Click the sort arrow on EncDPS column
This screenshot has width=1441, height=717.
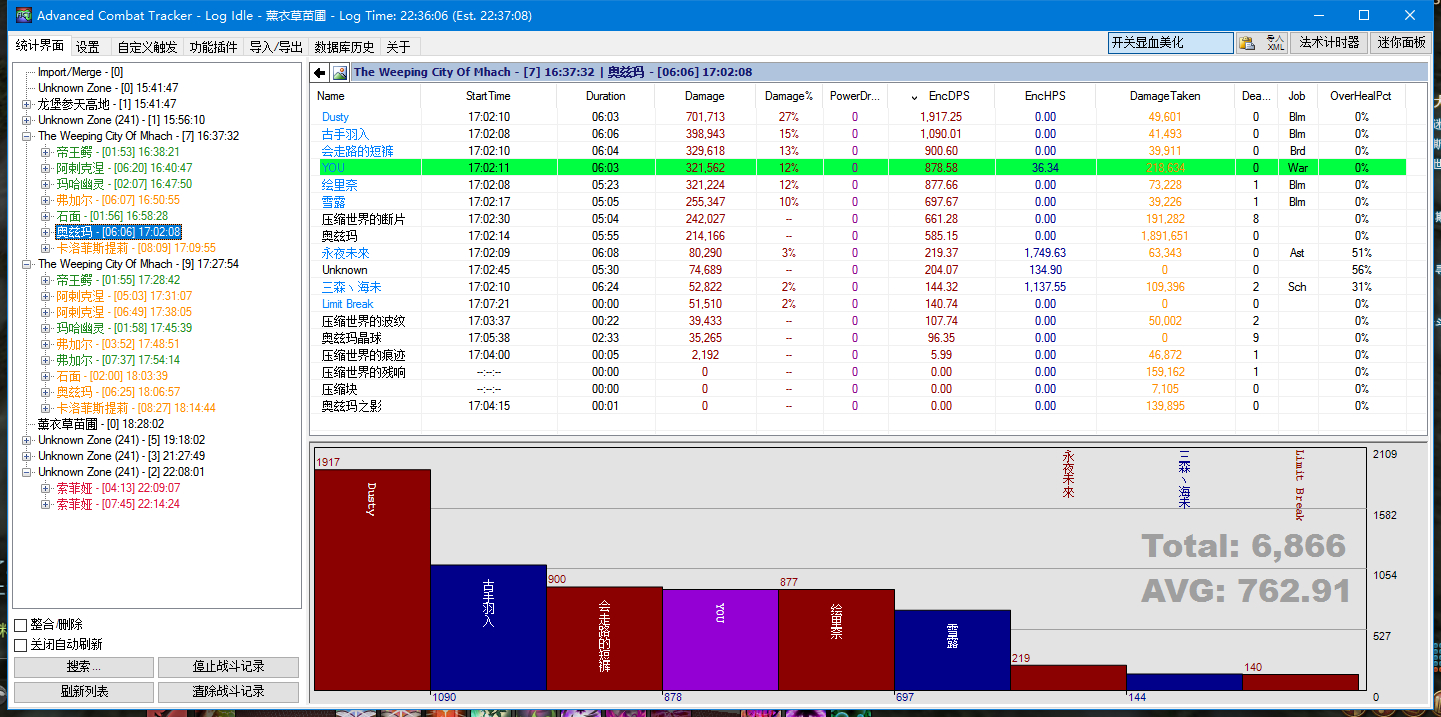(915, 96)
